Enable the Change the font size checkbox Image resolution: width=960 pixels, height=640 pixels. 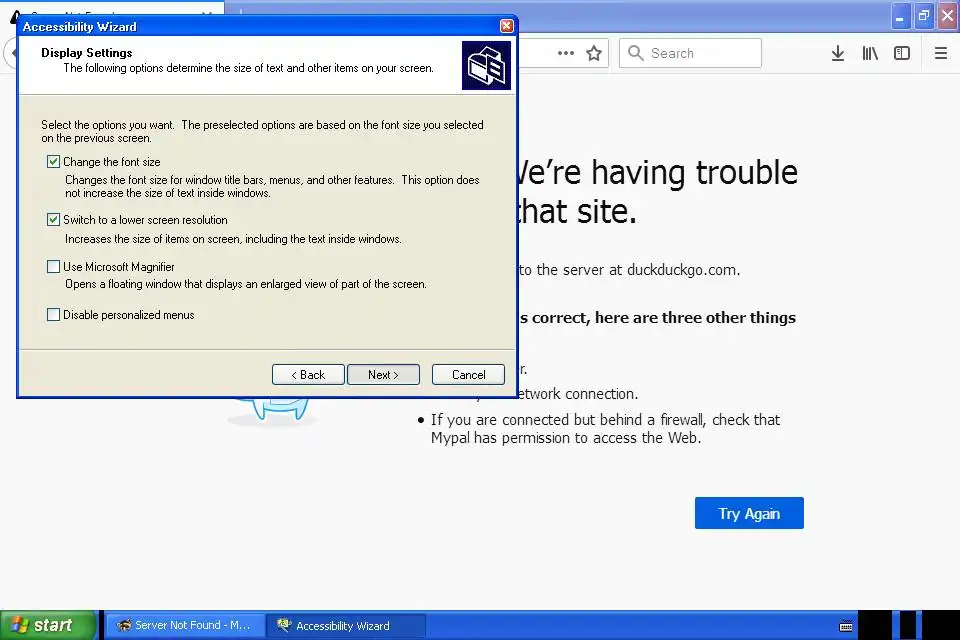tap(53, 162)
